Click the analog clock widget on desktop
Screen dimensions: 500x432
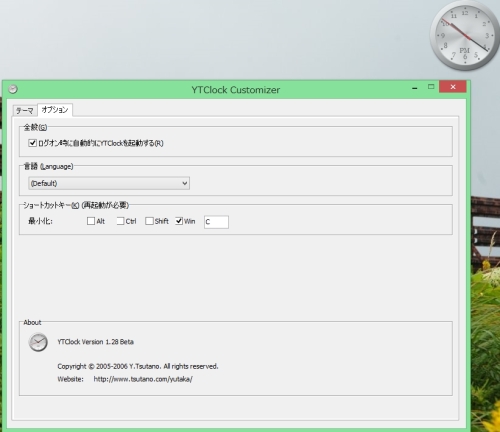(x=465, y=36)
